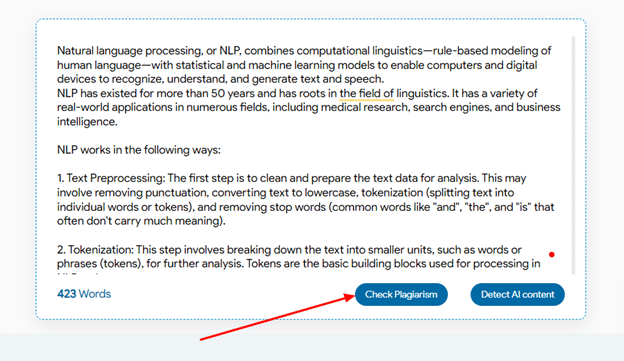The height and width of the screenshot is (361, 624).
Task: Place cursor on the word "intelligence."
Action: [87, 122]
